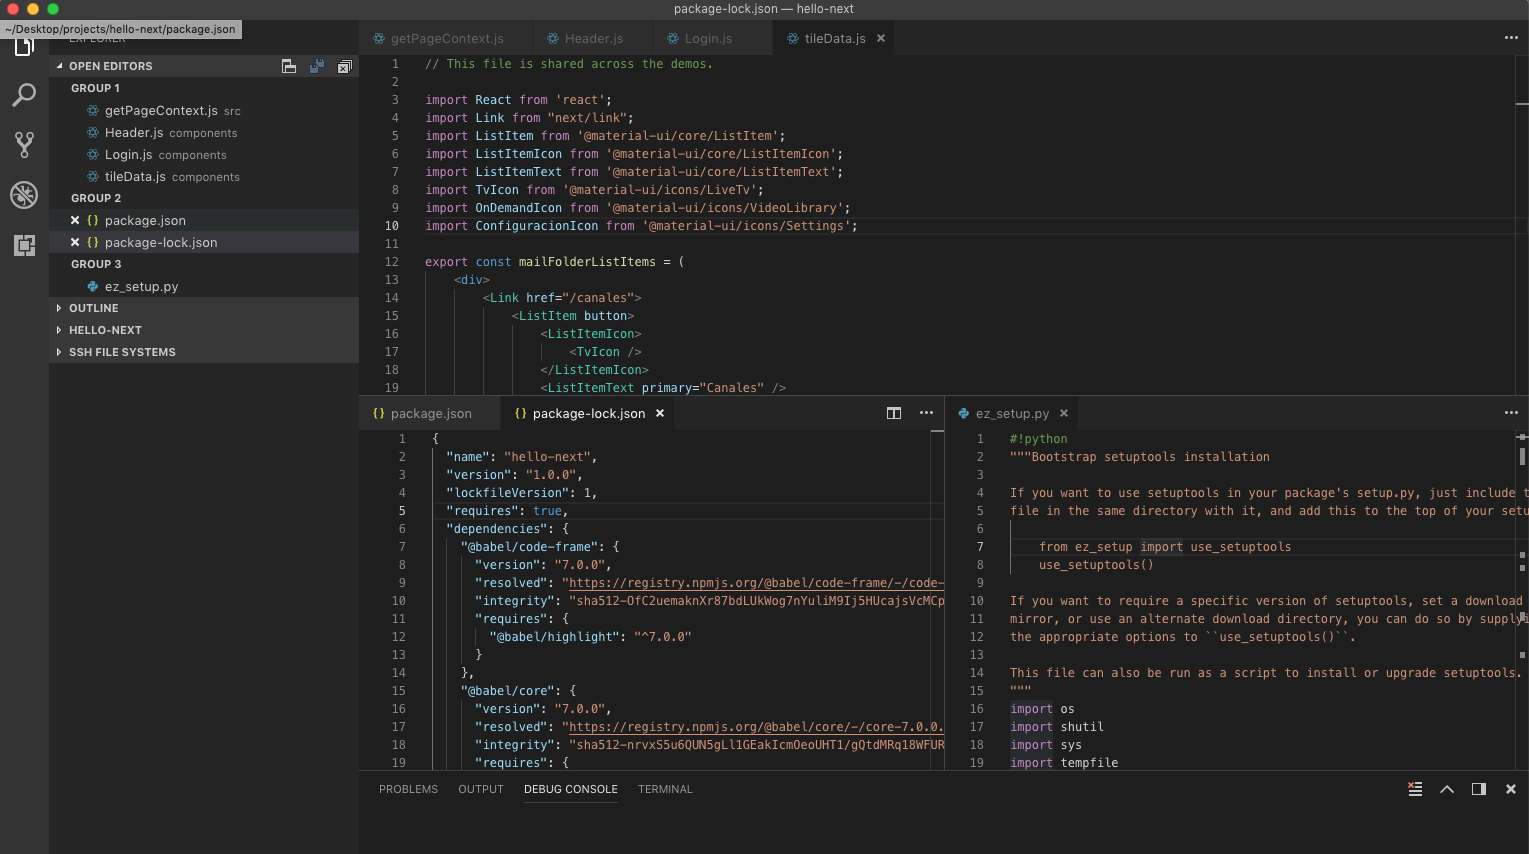Clear the debug console output
The height and width of the screenshot is (854, 1529).
point(1415,789)
